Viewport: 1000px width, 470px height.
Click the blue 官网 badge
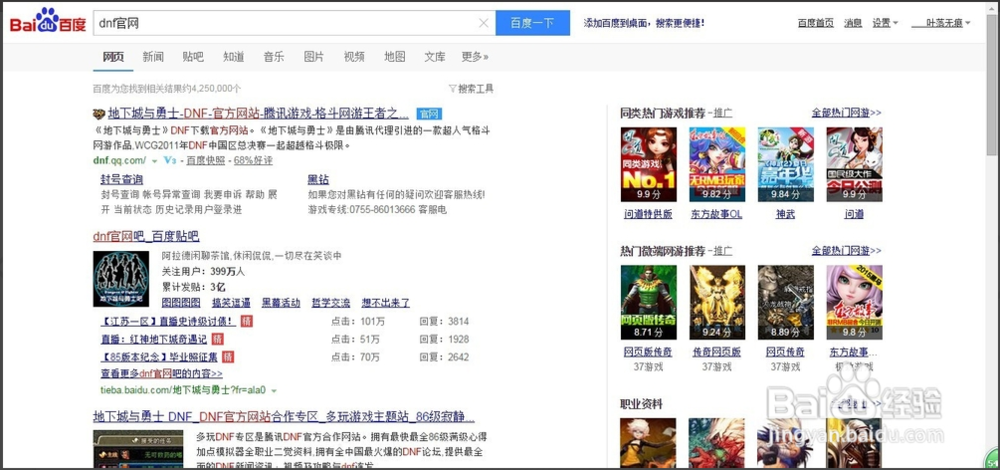429,114
